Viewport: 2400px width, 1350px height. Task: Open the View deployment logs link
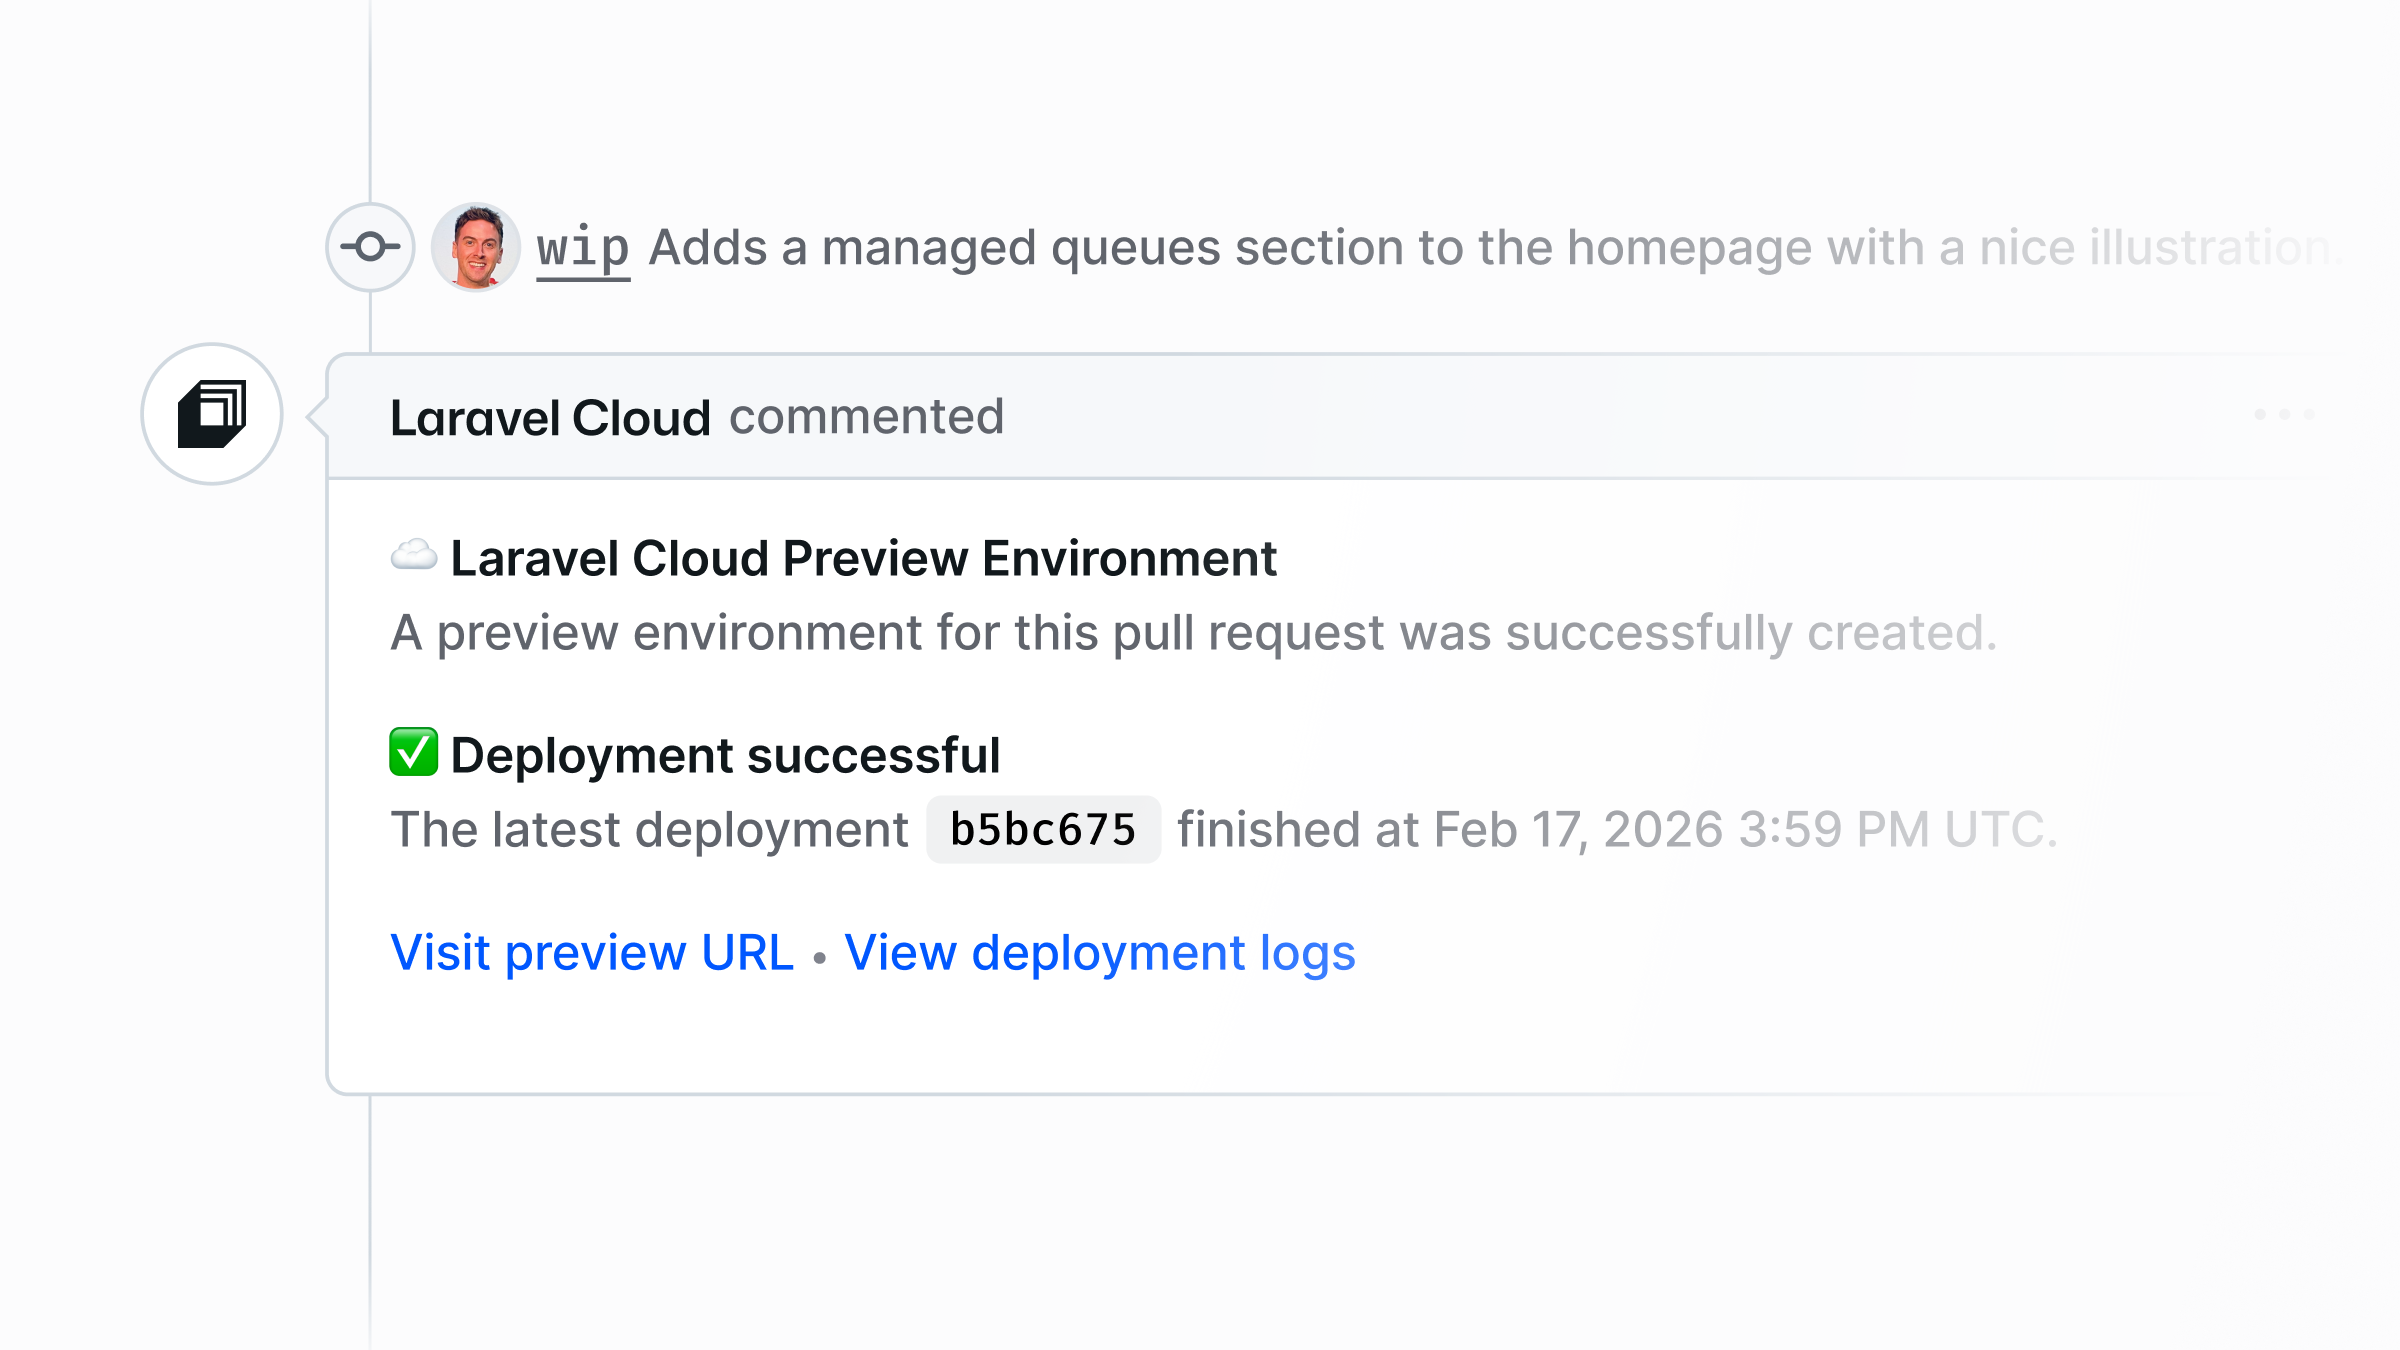tap(1100, 952)
